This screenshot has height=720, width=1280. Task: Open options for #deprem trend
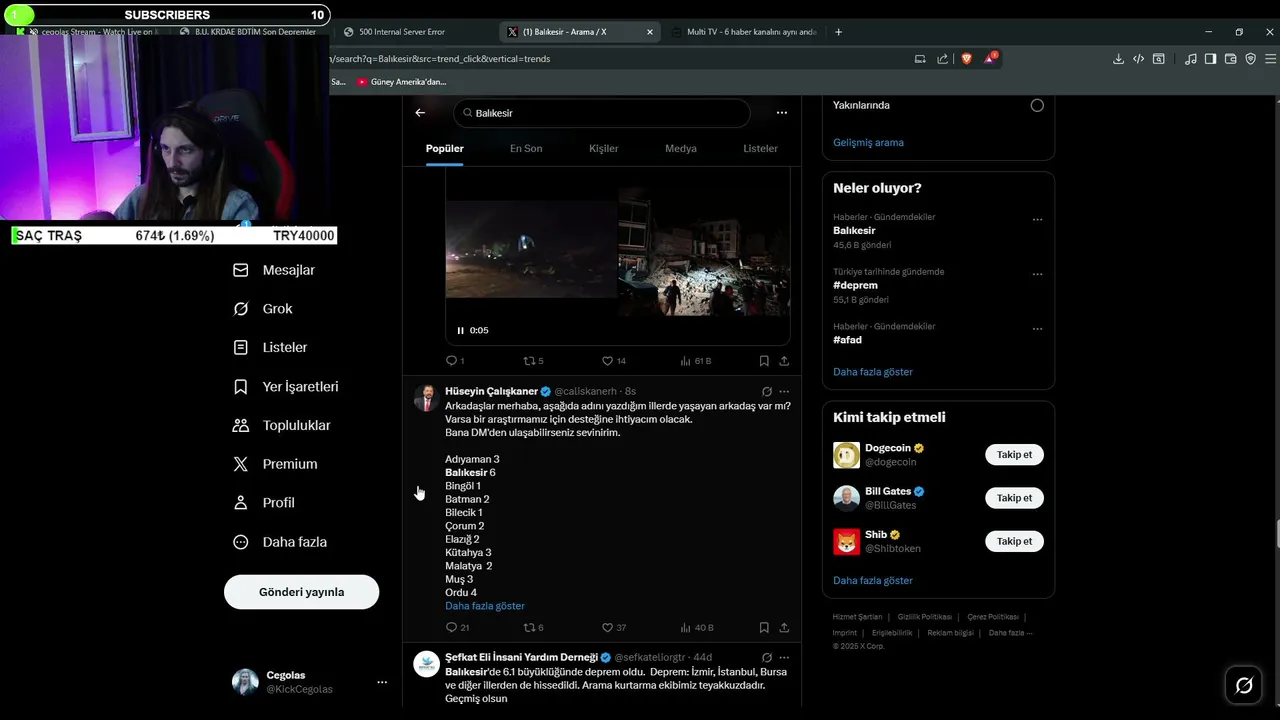tap(1037, 274)
